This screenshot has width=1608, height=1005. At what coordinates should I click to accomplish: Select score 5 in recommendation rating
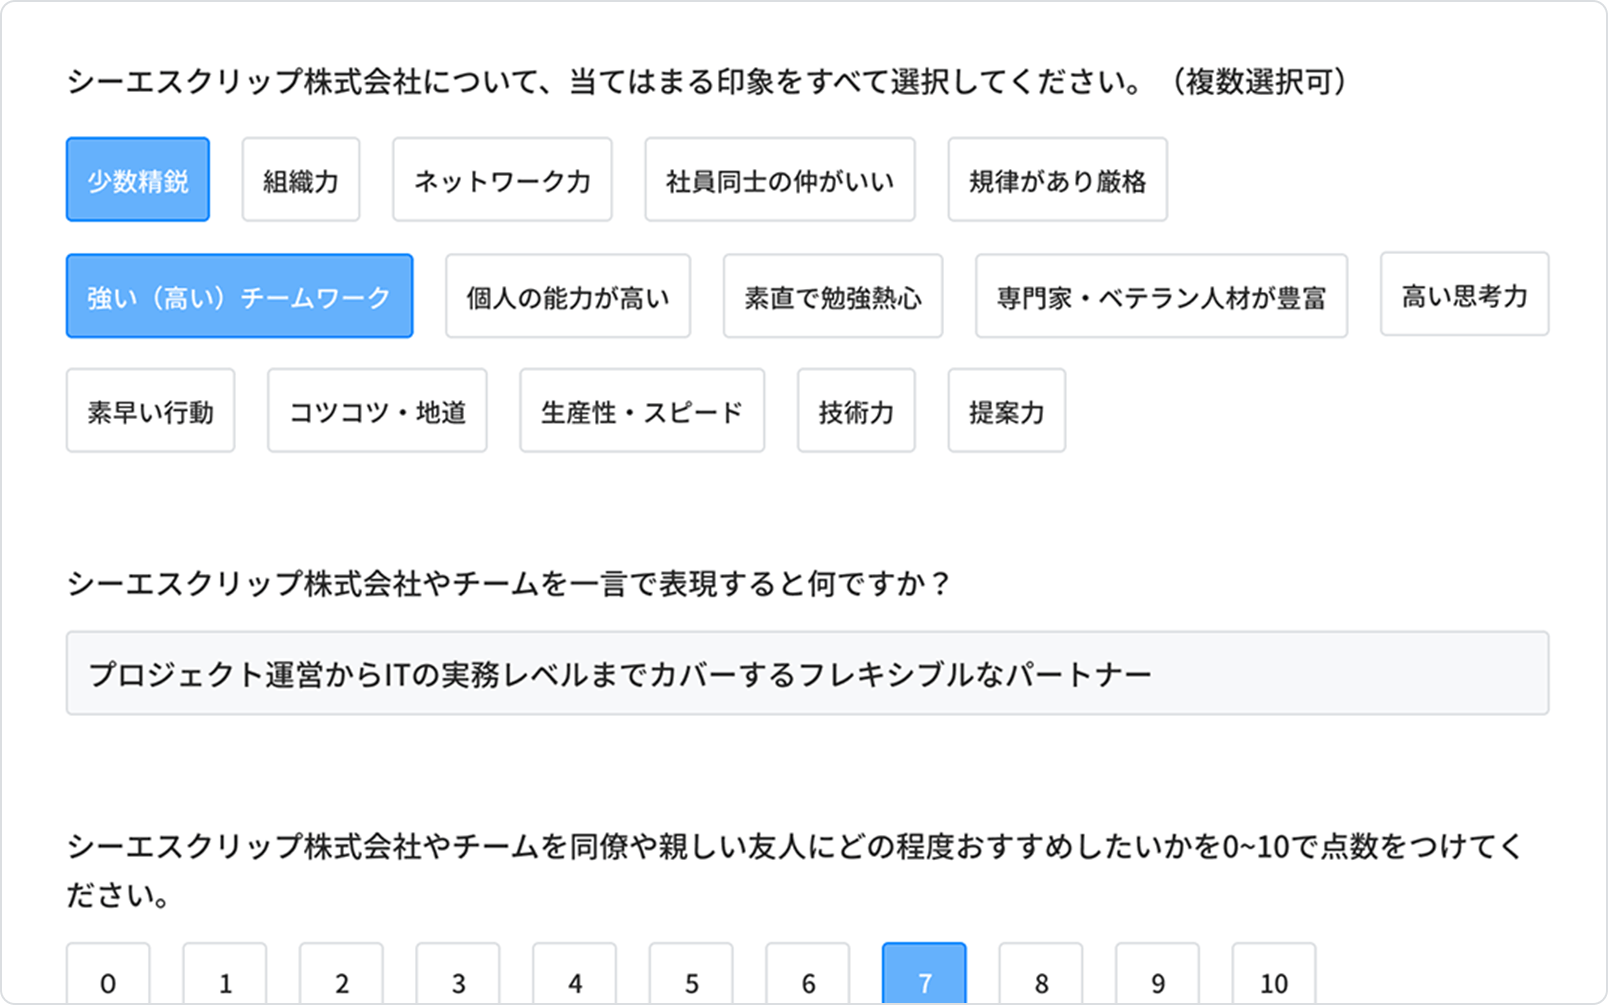(x=691, y=974)
